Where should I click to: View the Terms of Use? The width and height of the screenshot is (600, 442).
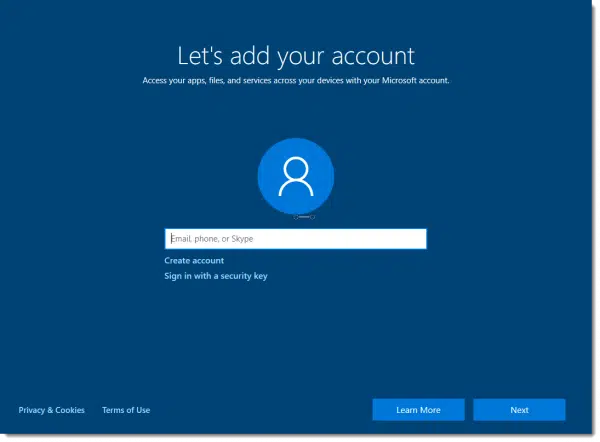coord(126,410)
